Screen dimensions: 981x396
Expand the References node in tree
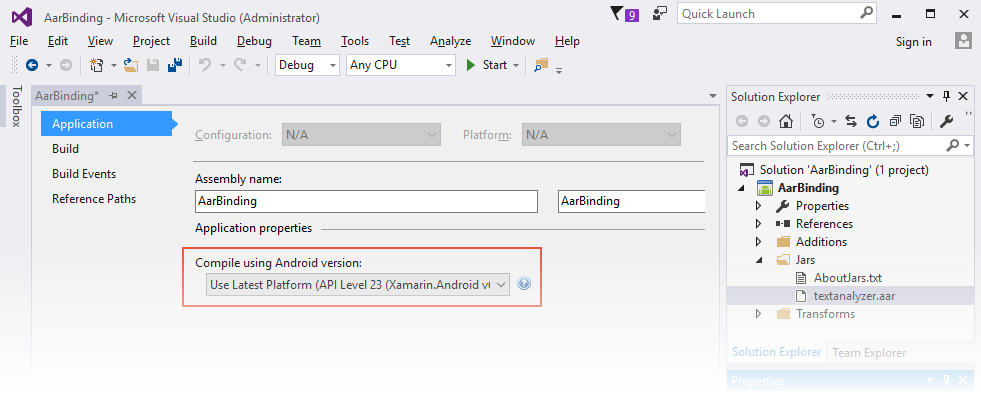coord(758,223)
